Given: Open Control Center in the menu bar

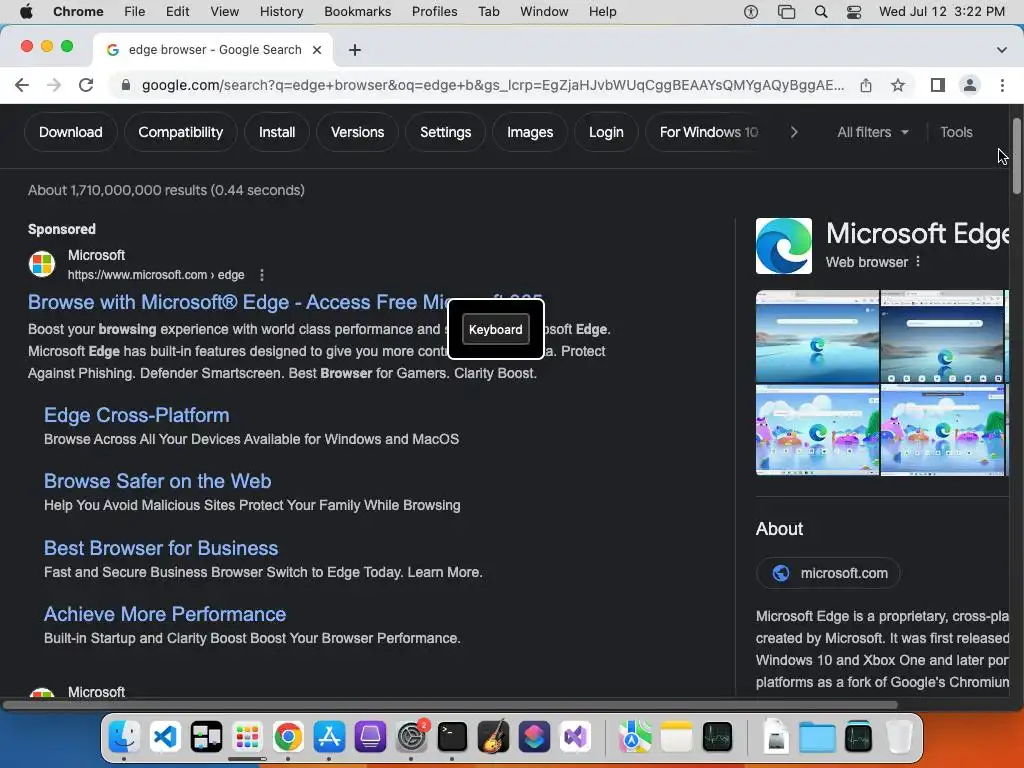Looking at the screenshot, I should coord(854,12).
